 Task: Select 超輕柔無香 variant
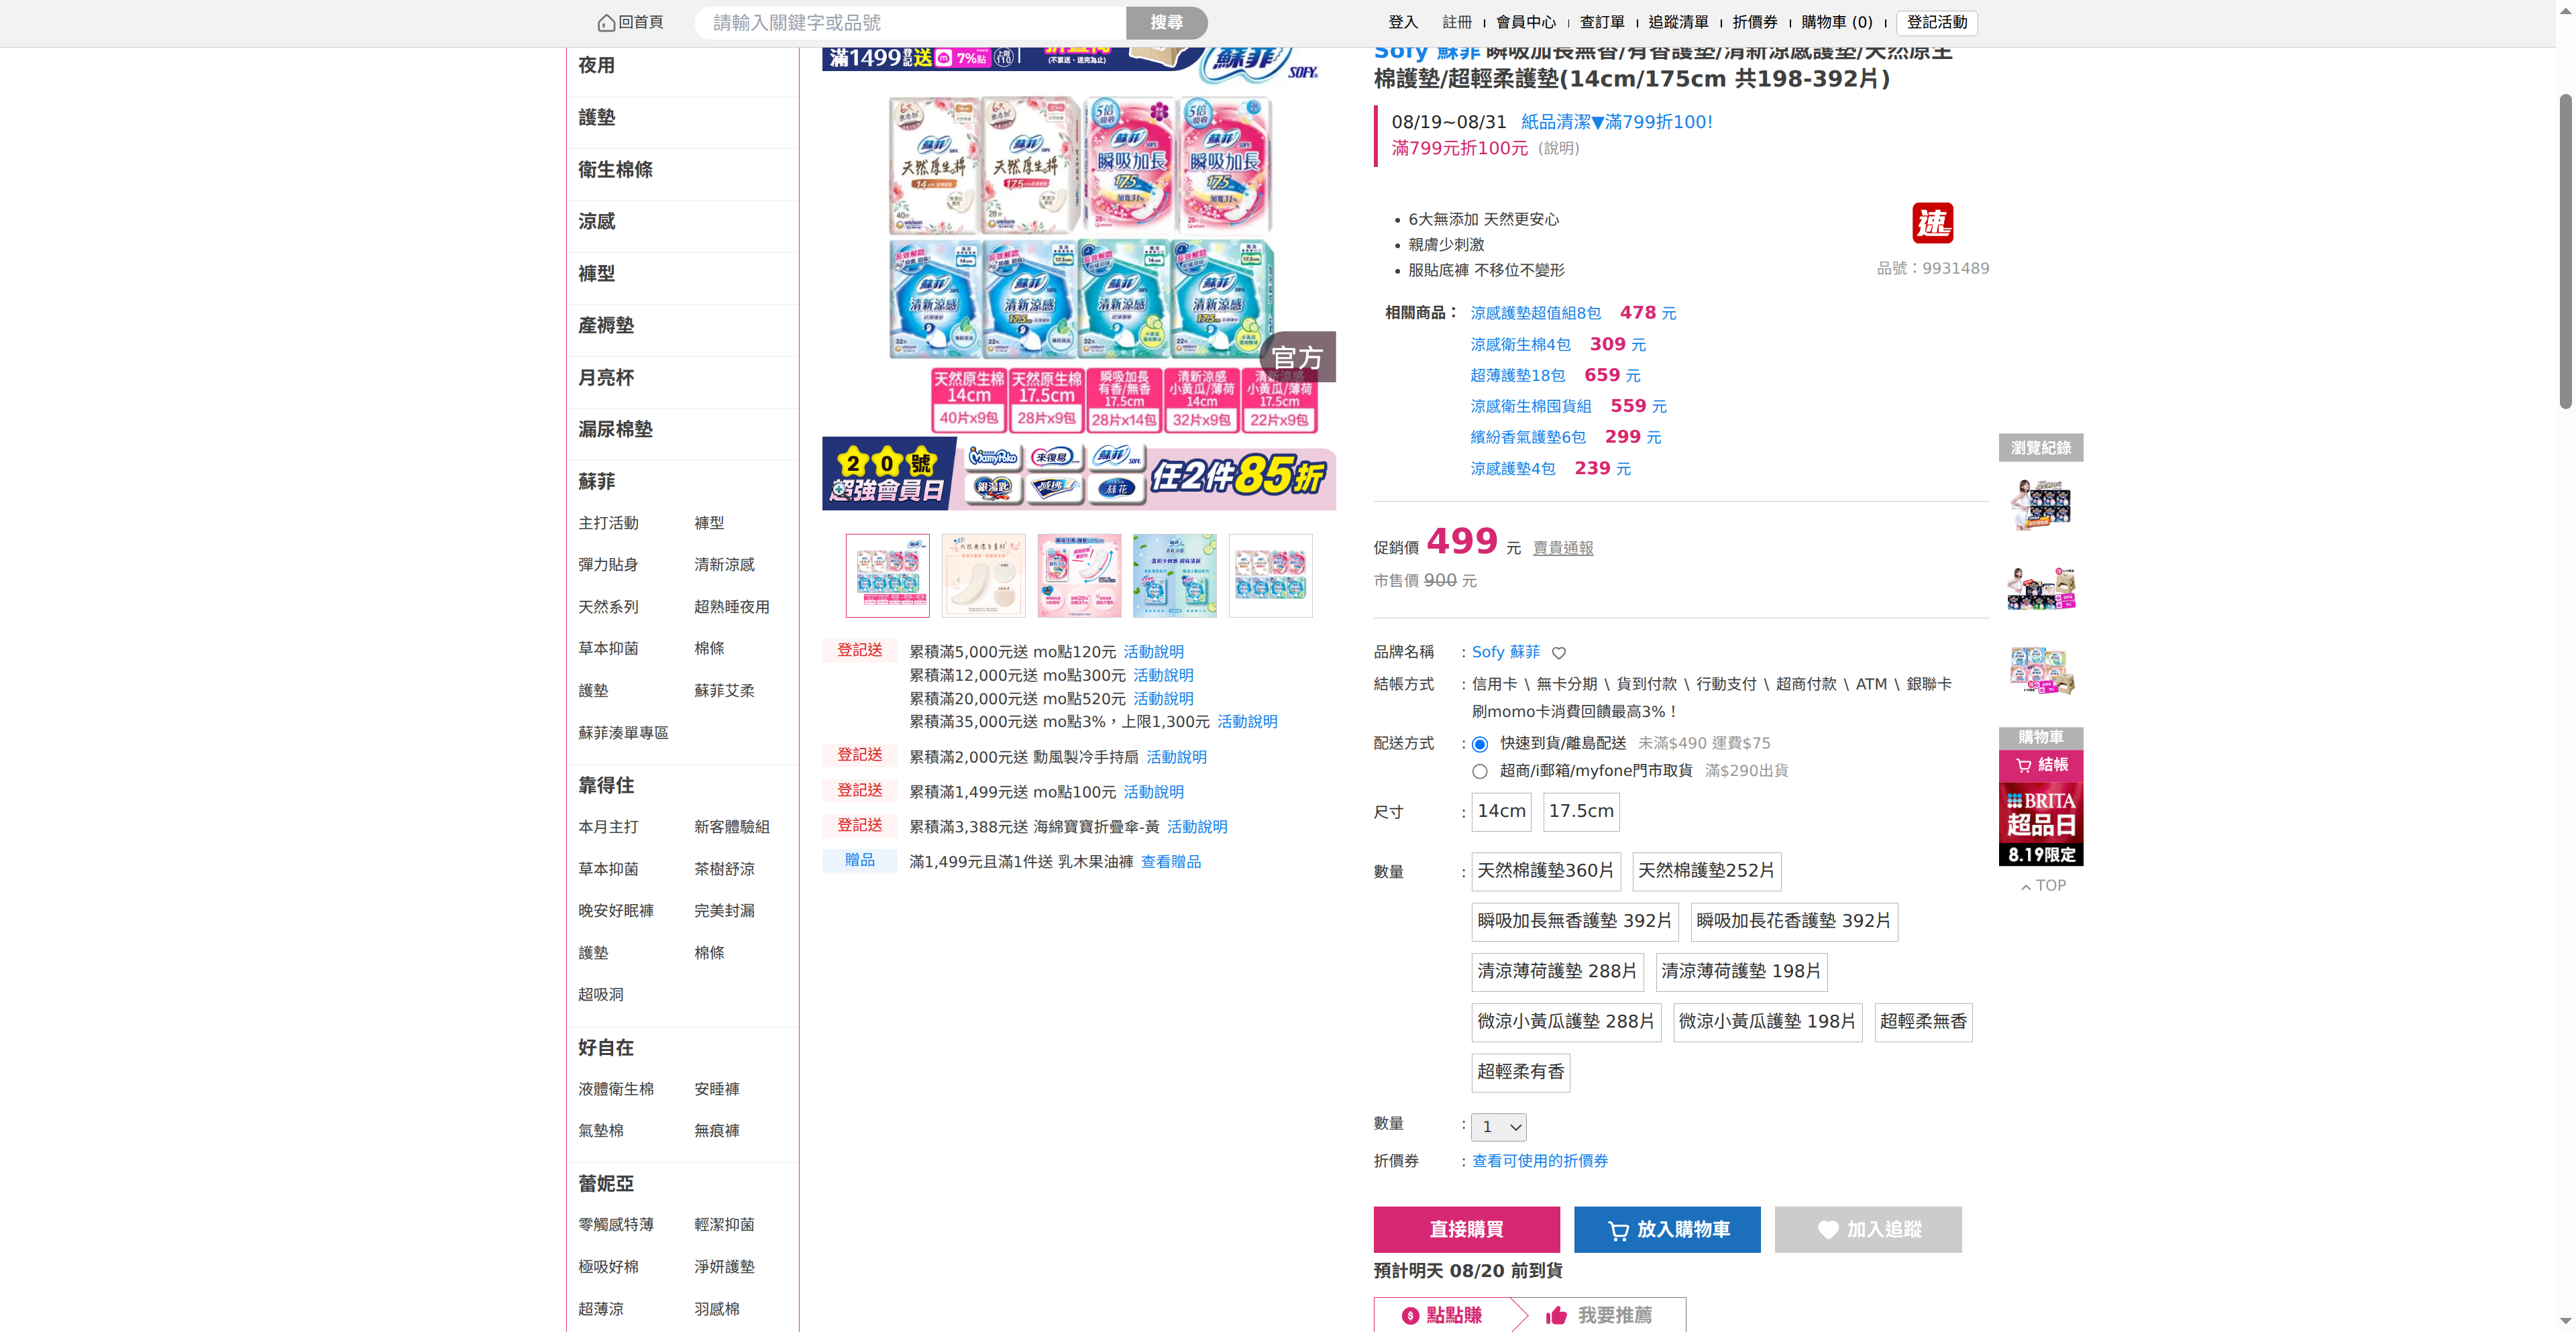[x=1923, y=1022]
